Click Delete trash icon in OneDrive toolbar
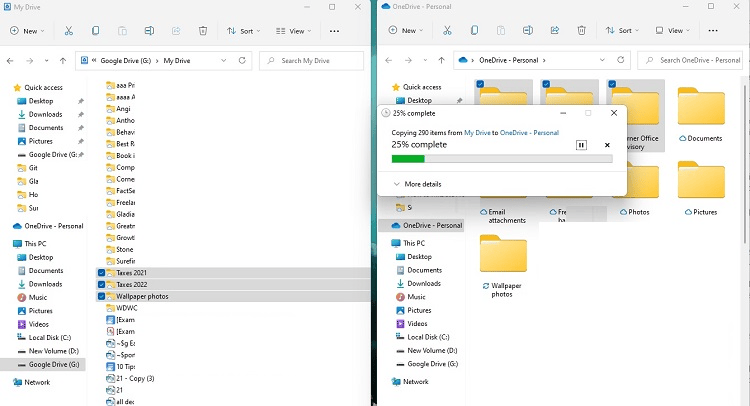 pos(581,30)
